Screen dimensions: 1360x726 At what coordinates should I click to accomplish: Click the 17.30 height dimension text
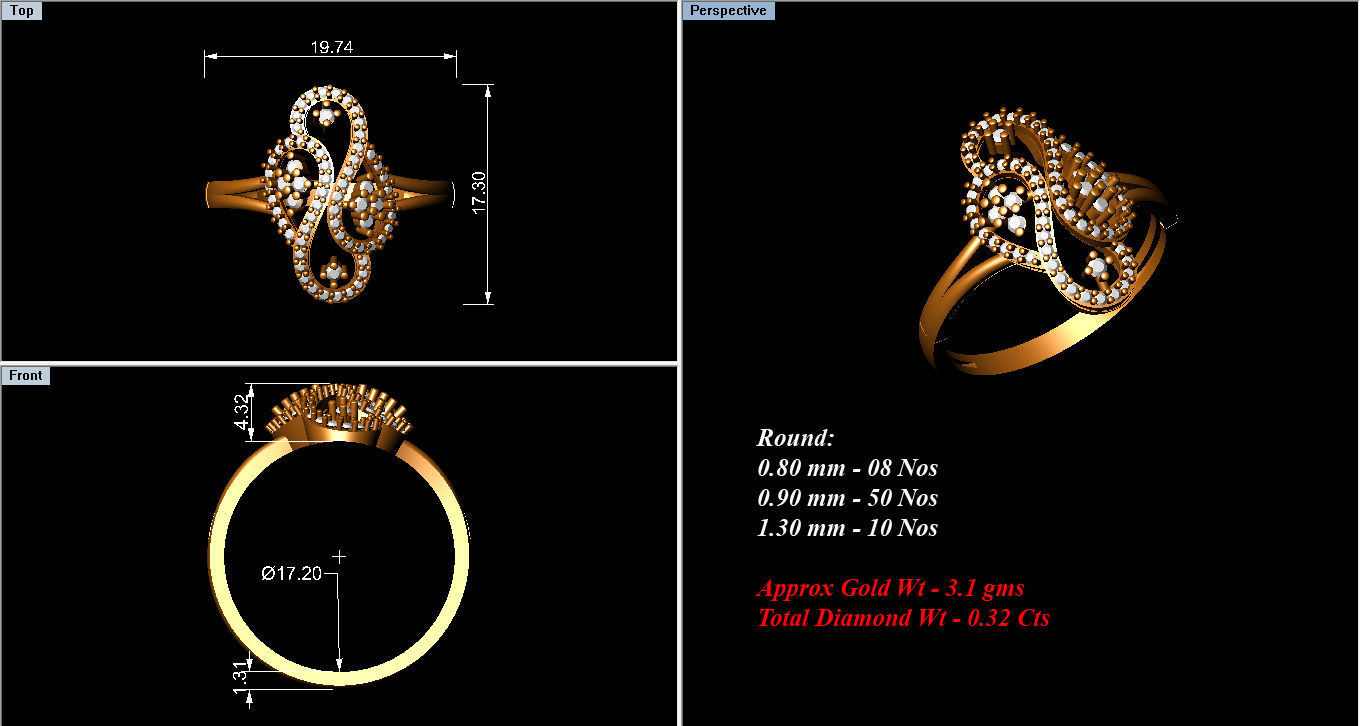point(479,192)
